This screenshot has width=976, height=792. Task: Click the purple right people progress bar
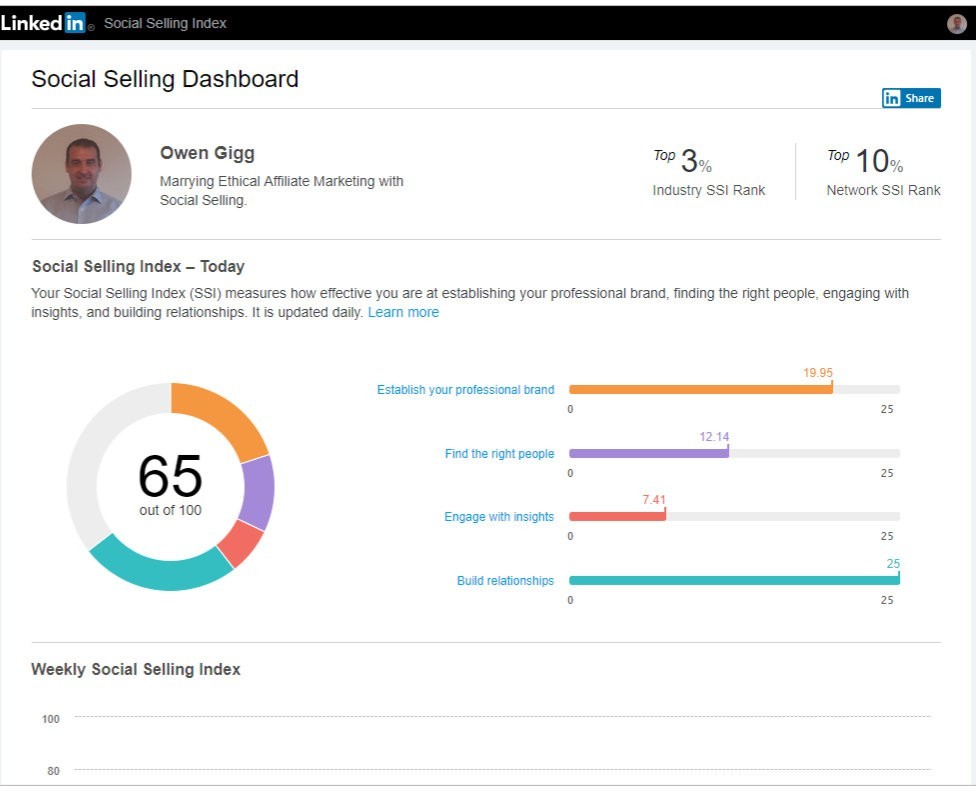[x=649, y=453]
